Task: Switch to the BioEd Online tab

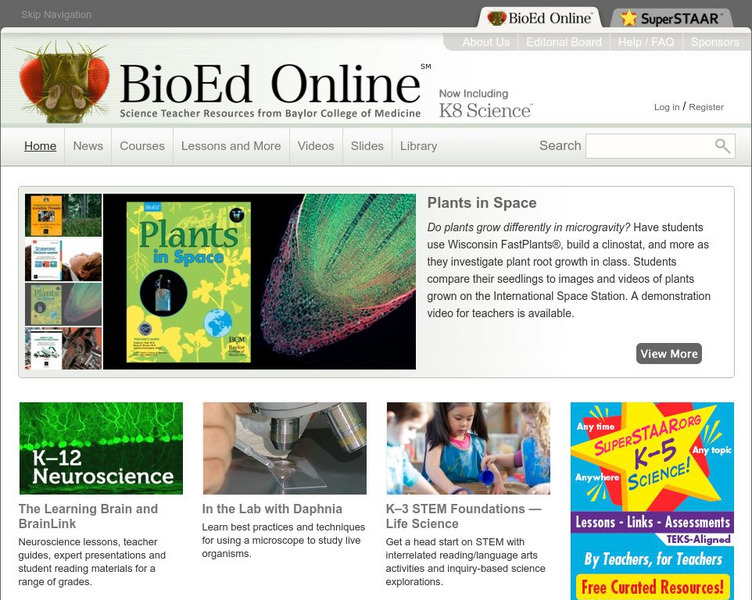Action: pyautogui.click(x=540, y=18)
